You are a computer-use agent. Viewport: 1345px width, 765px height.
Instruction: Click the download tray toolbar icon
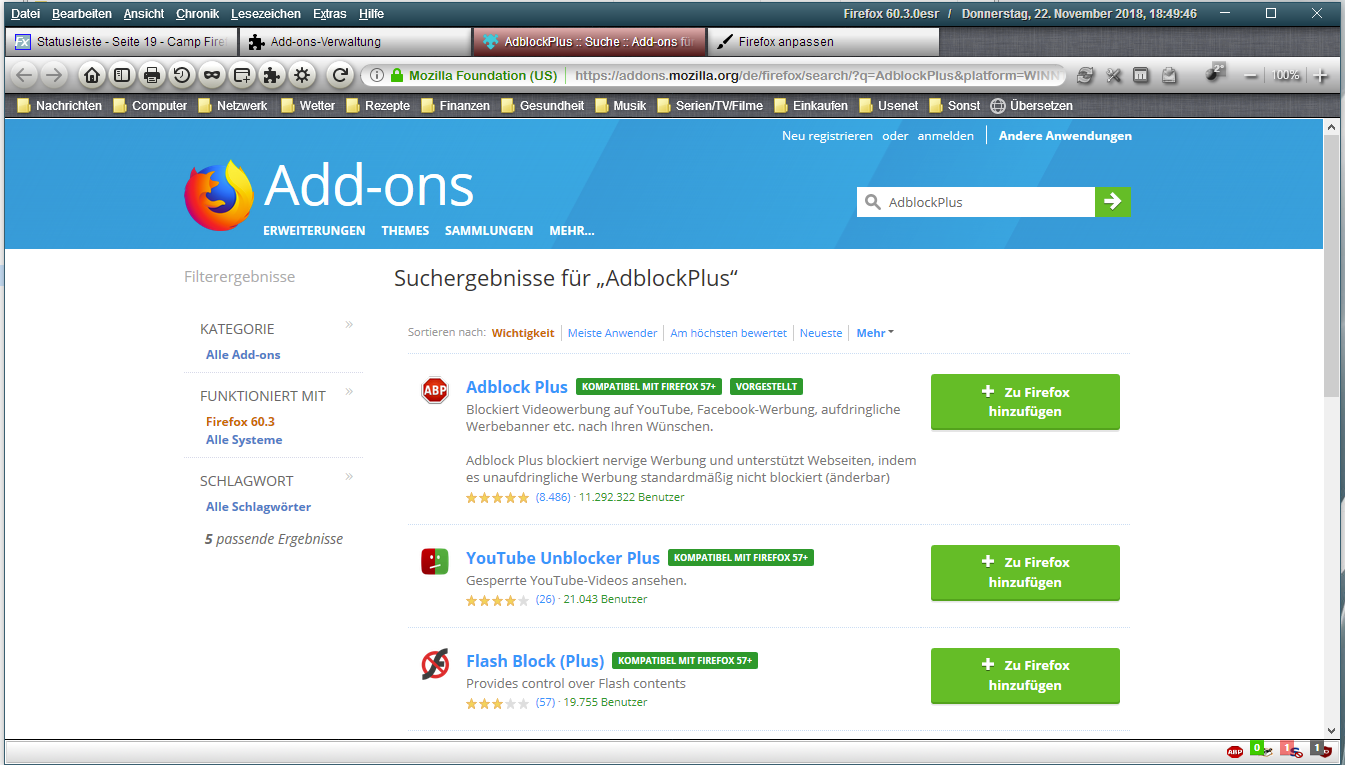pos(1169,75)
